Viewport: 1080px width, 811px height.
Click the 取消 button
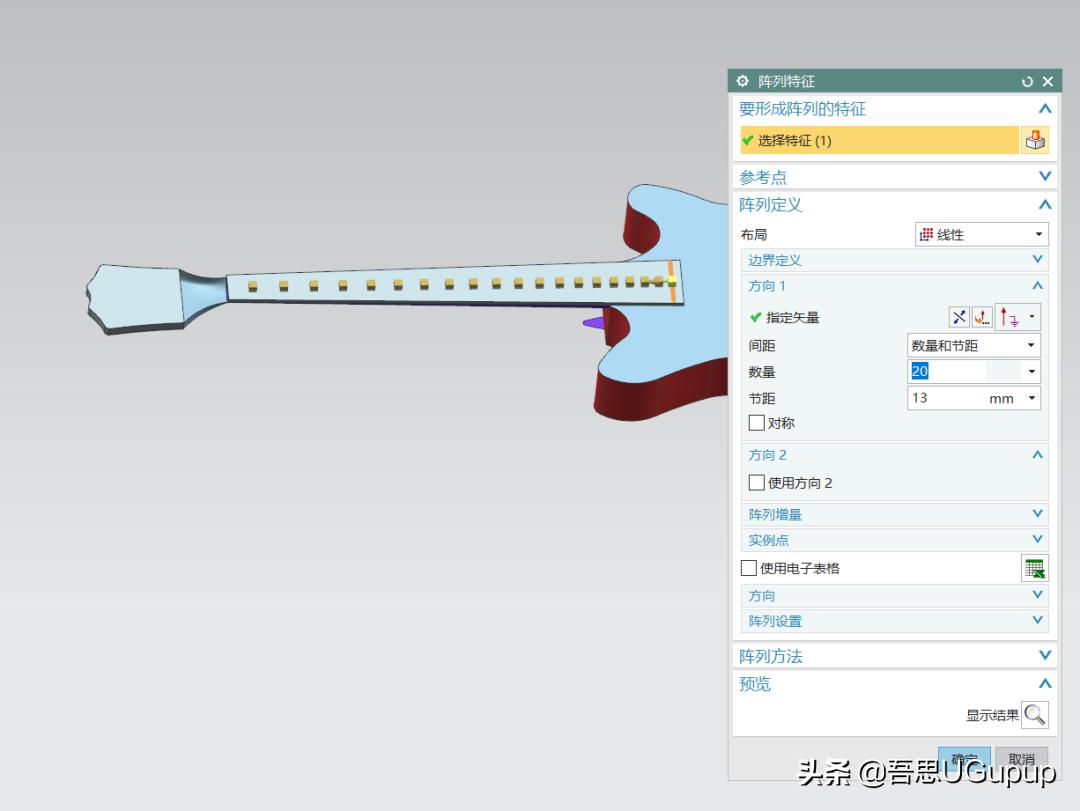pos(1021,757)
